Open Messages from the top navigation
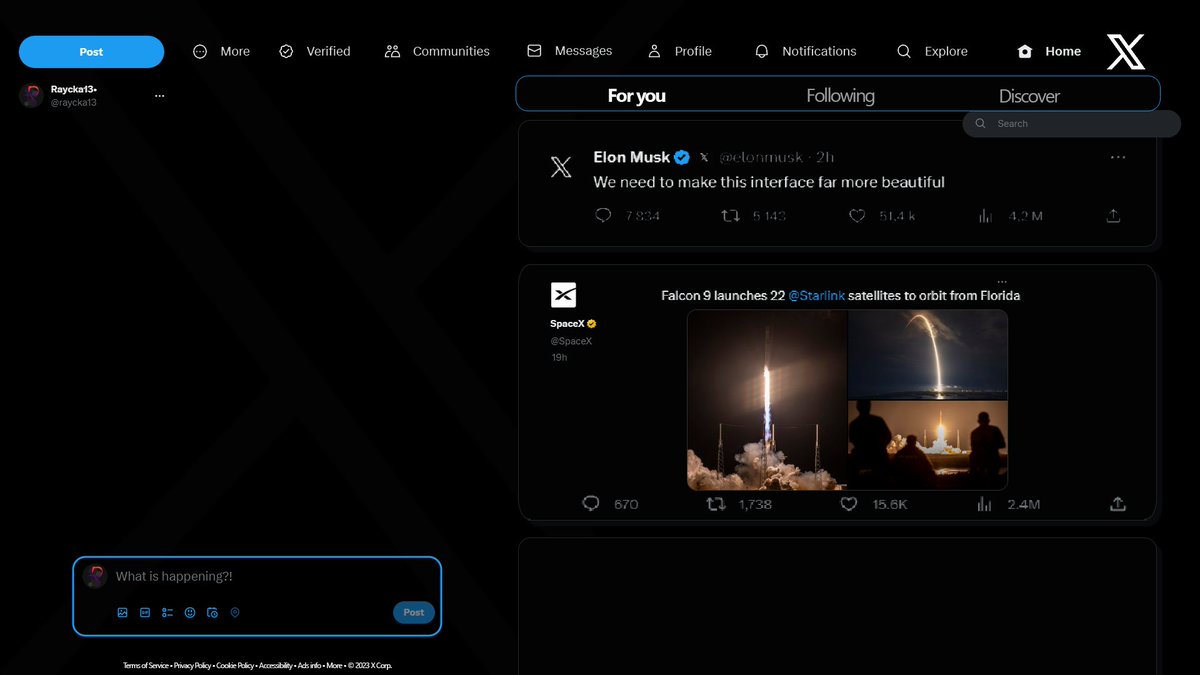Image resolution: width=1200 pixels, height=675 pixels. pos(569,51)
